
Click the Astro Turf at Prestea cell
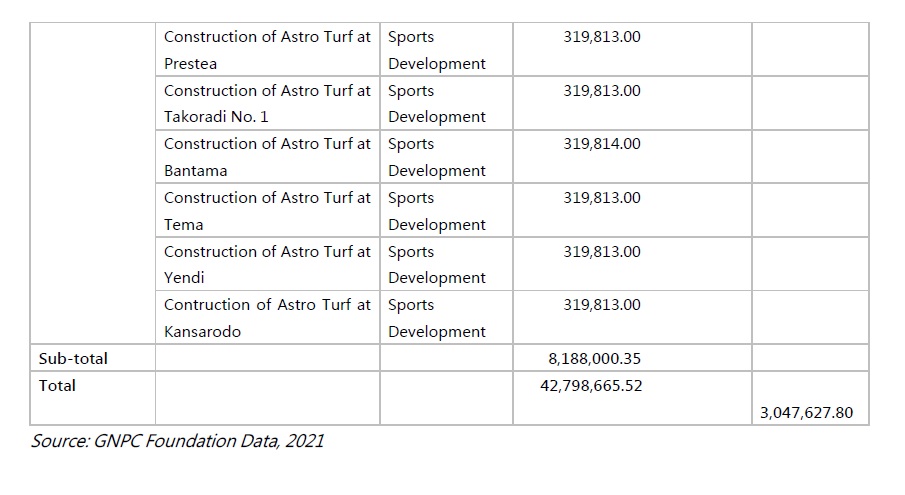coord(267,50)
